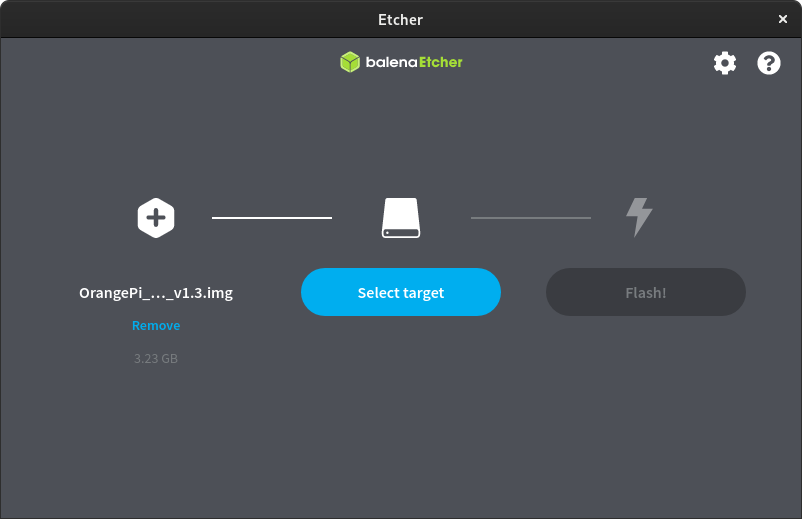Click the white "balena" word in header

(392, 62)
